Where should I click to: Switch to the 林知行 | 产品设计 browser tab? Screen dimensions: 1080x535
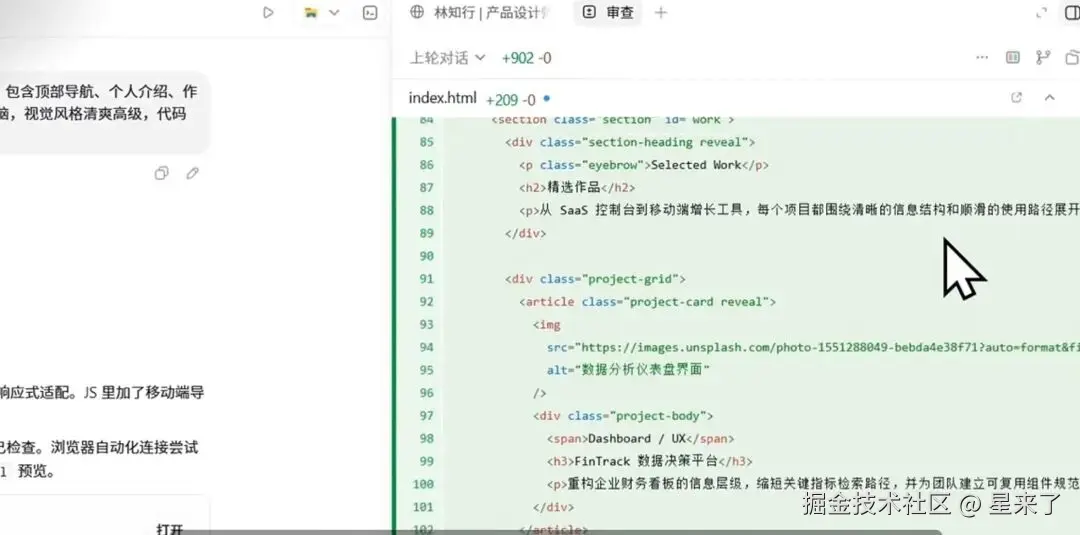481,12
